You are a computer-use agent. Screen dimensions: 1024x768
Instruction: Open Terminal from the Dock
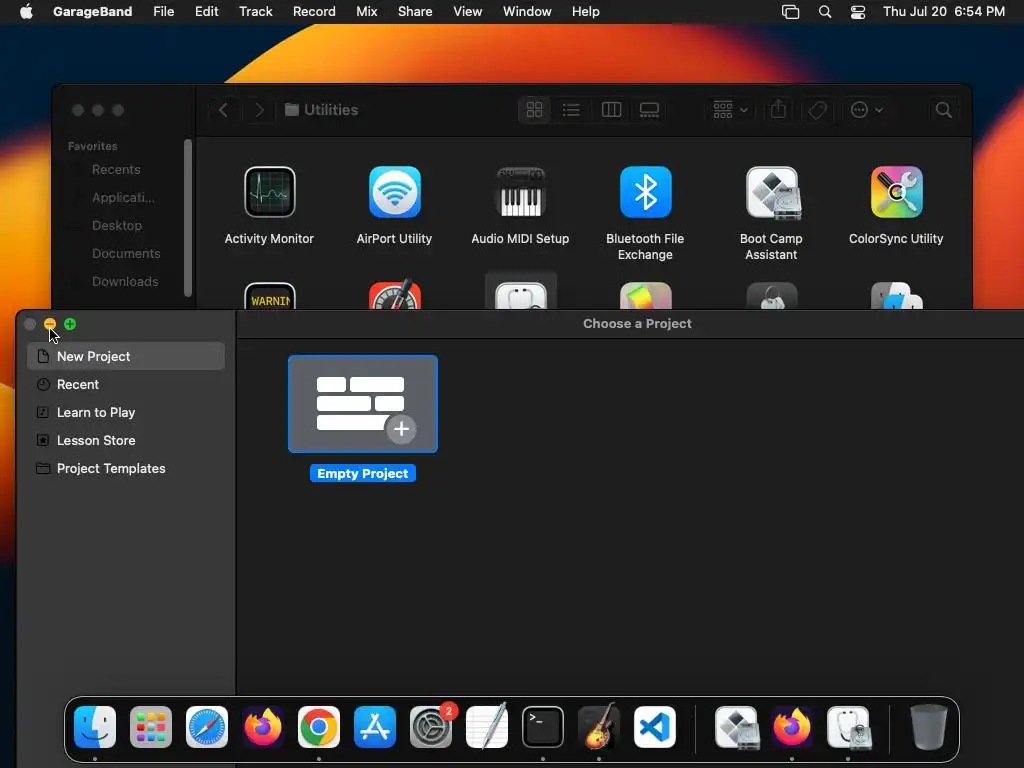[x=543, y=727]
